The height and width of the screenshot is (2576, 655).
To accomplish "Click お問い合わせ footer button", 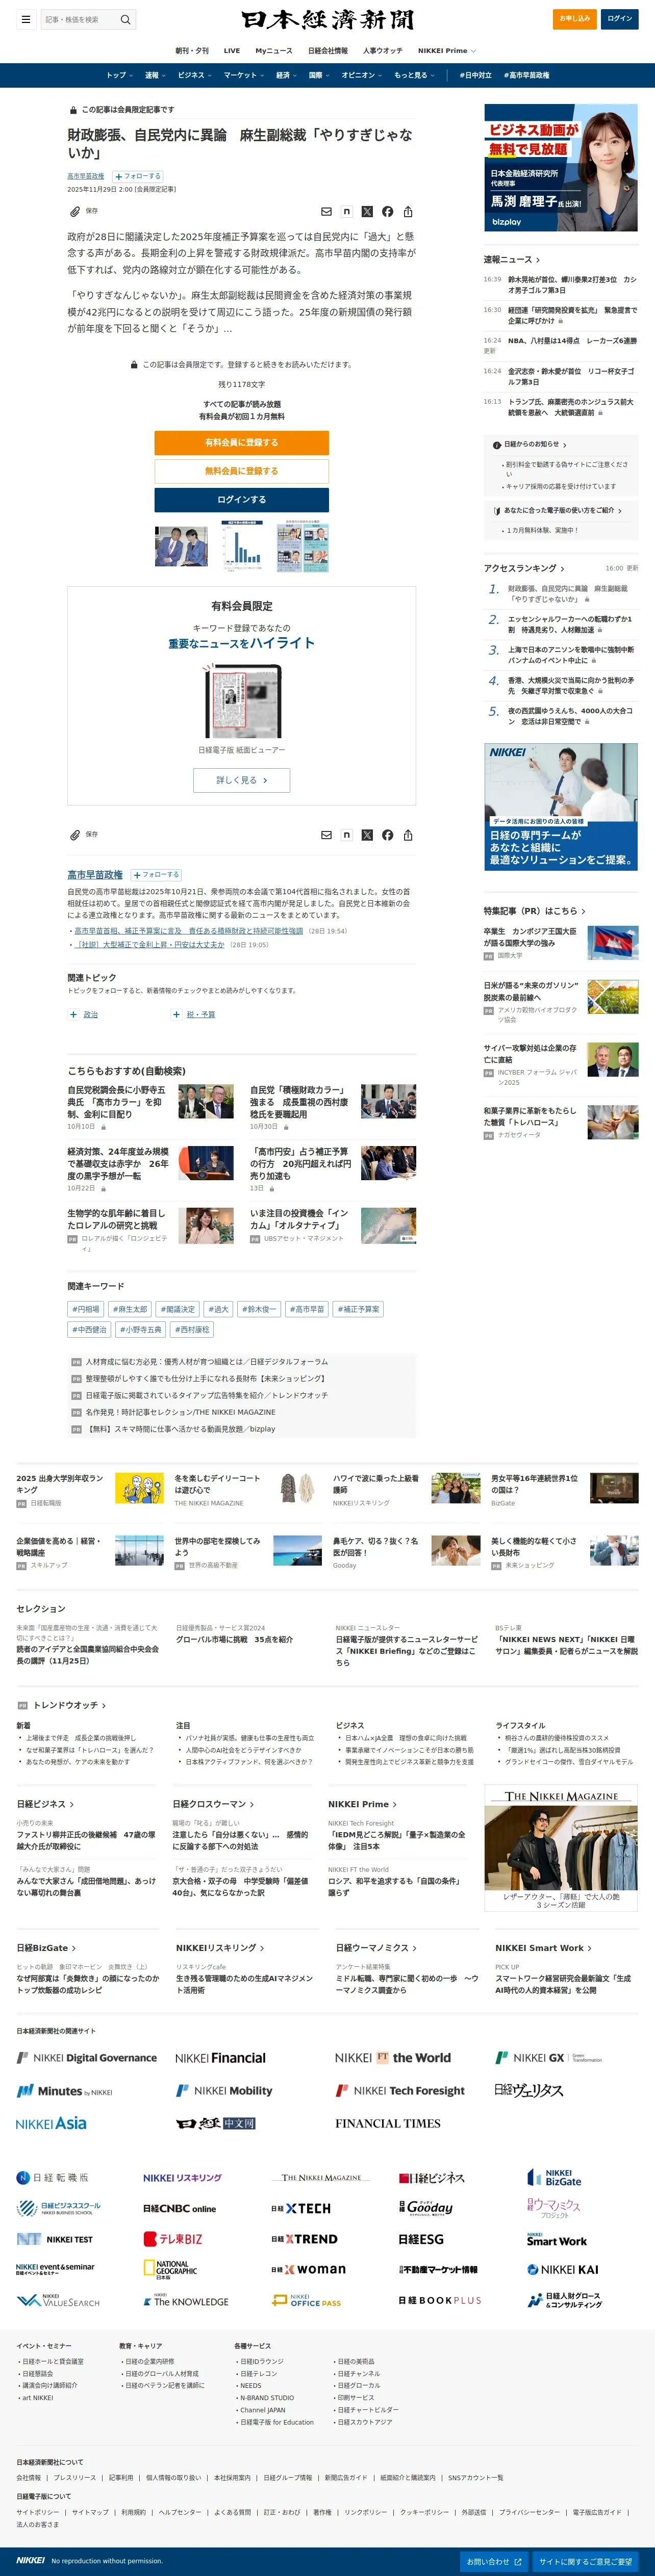I will tap(494, 2561).
